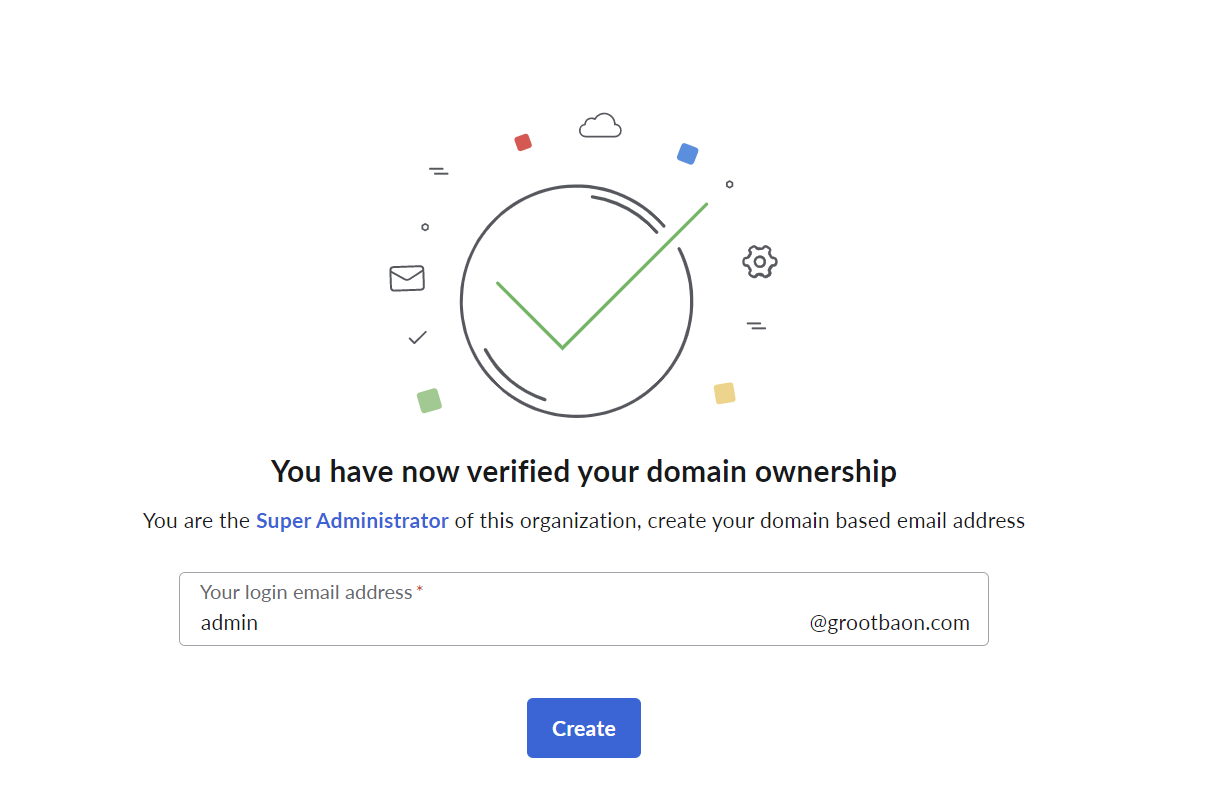
Task: Click the large green checkmark in the circle
Action: (x=602, y=276)
